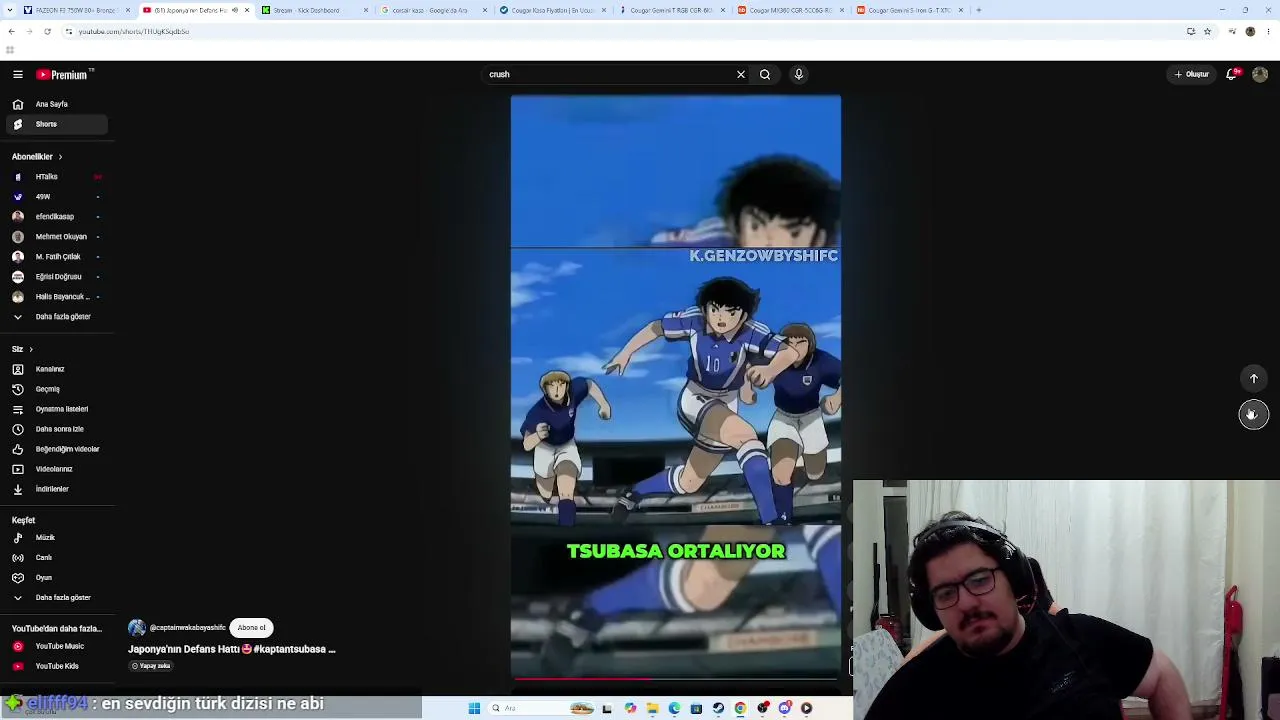Open Videolarınız in the sidebar
Viewport: 1280px width, 720px height.
coord(57,469)
